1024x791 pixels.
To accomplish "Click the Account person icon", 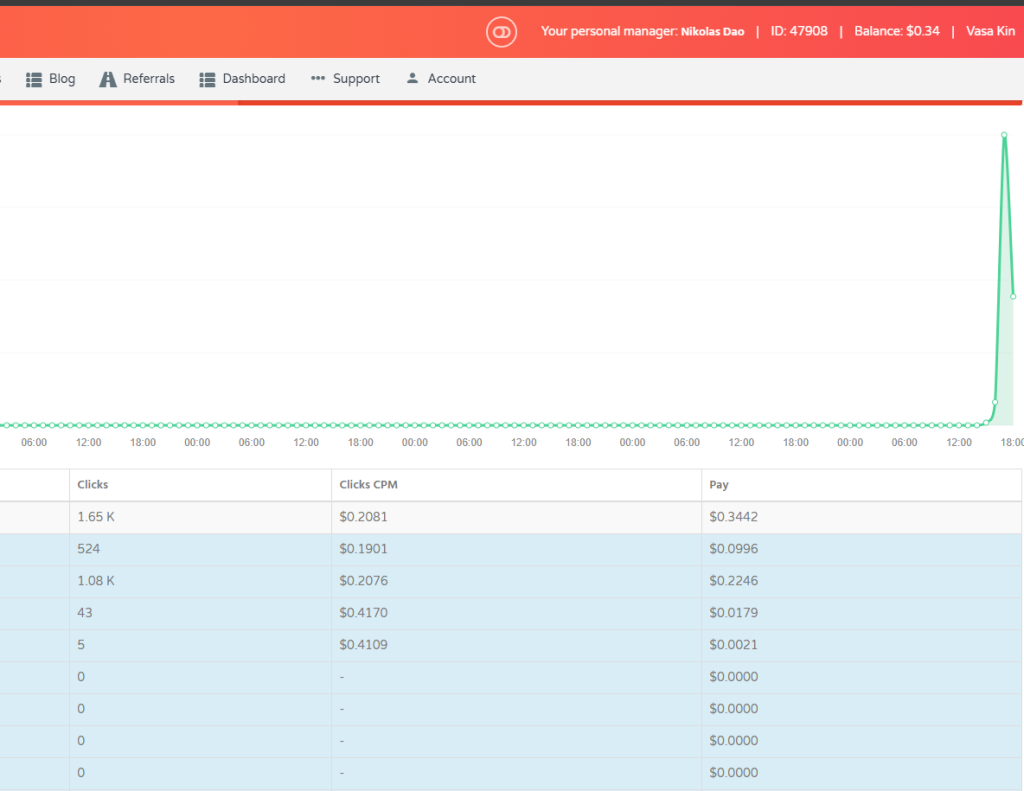I will [412, 78].
